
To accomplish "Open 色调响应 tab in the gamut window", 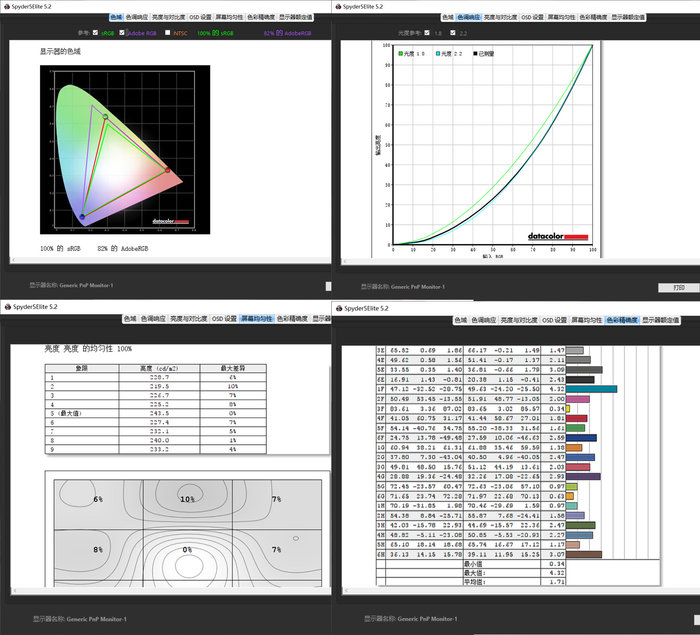I will pos(137,17).
